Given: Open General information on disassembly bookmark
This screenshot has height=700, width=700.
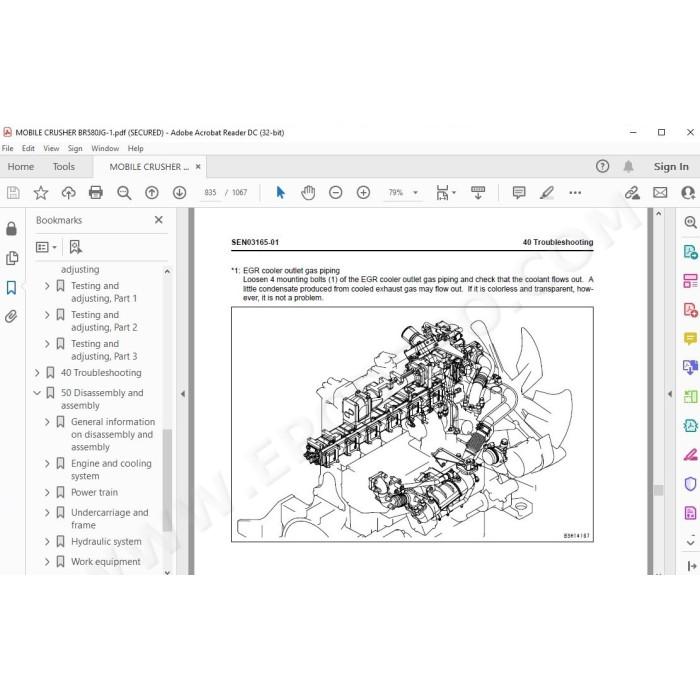Looking at the screenshot, I should (113, 434).
